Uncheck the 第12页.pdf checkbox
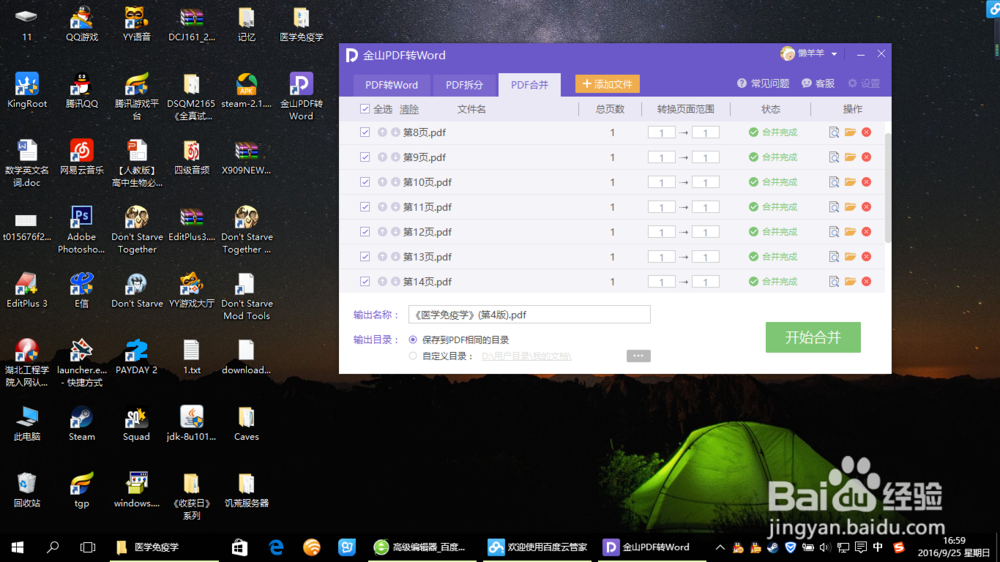 pos(365,232)
